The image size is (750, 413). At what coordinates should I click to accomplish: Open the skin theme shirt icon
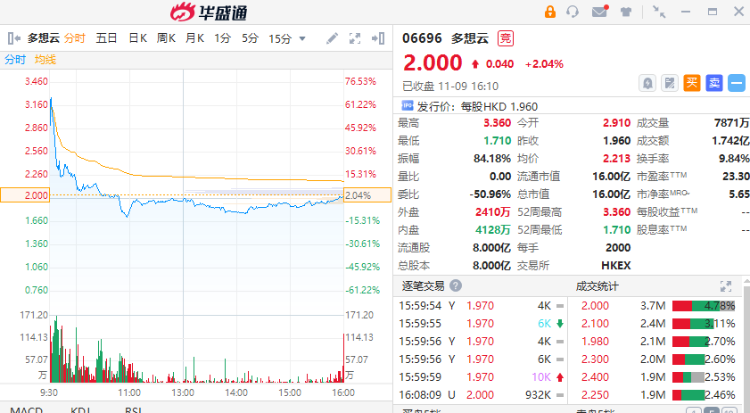(x=626, y=12)
